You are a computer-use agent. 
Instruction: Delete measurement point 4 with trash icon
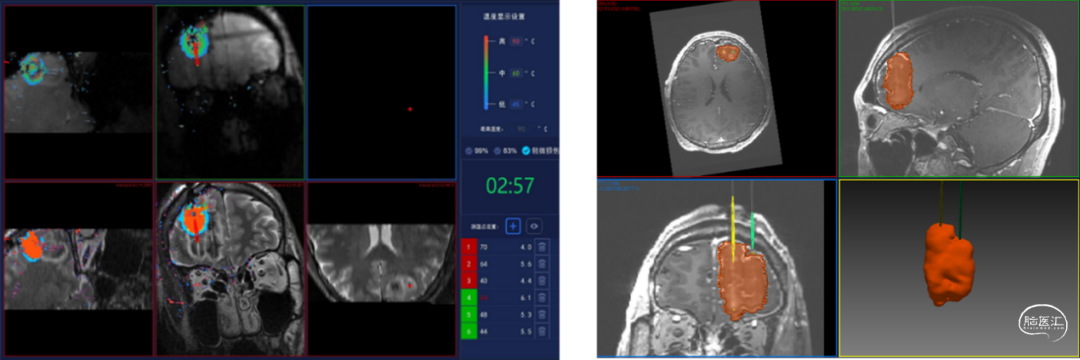coord(542,298)
